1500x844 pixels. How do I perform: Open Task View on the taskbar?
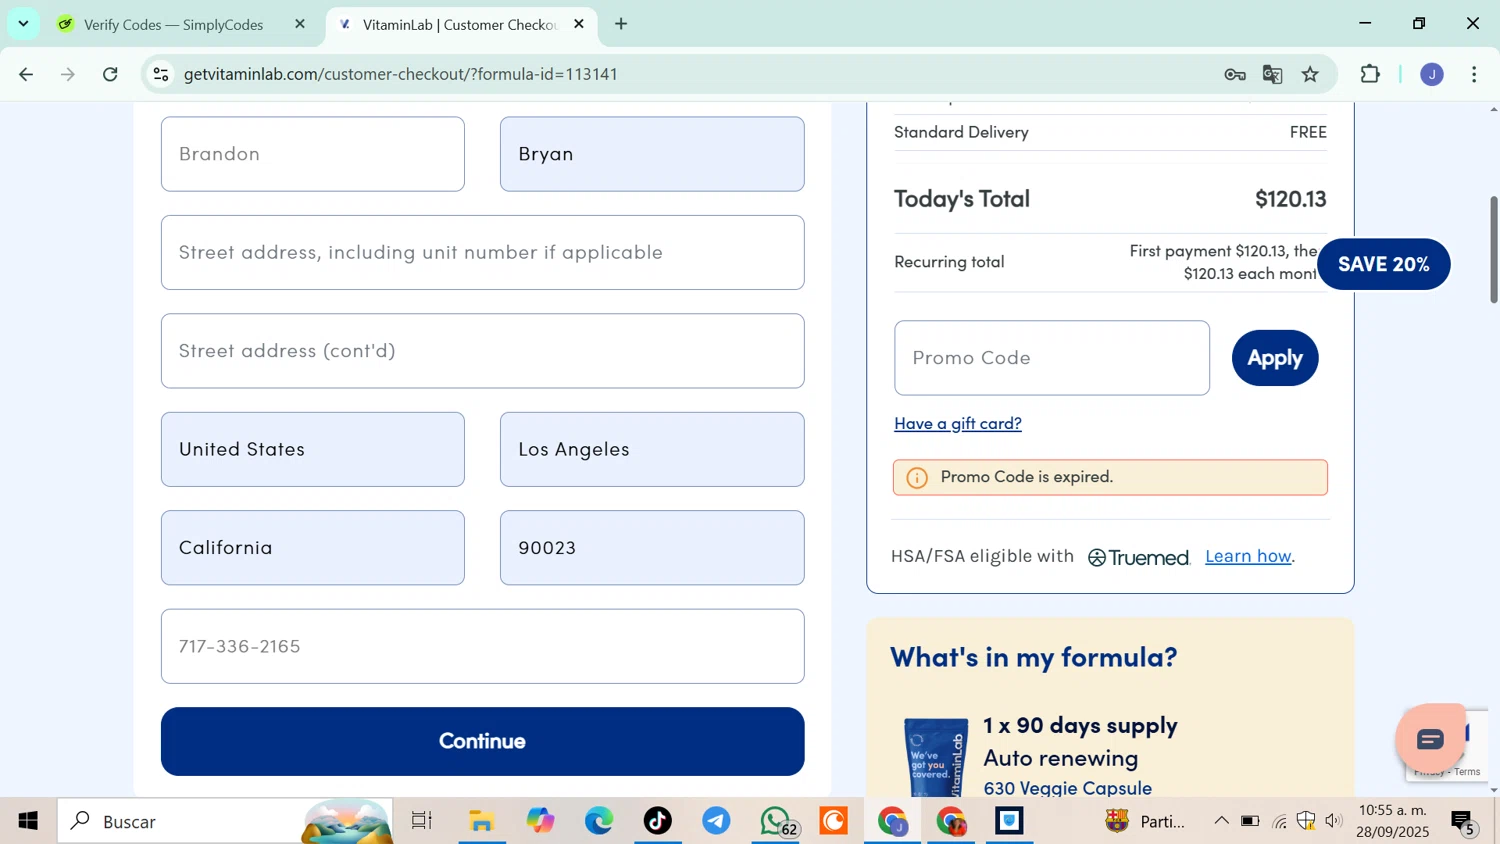tap(422, 821)
